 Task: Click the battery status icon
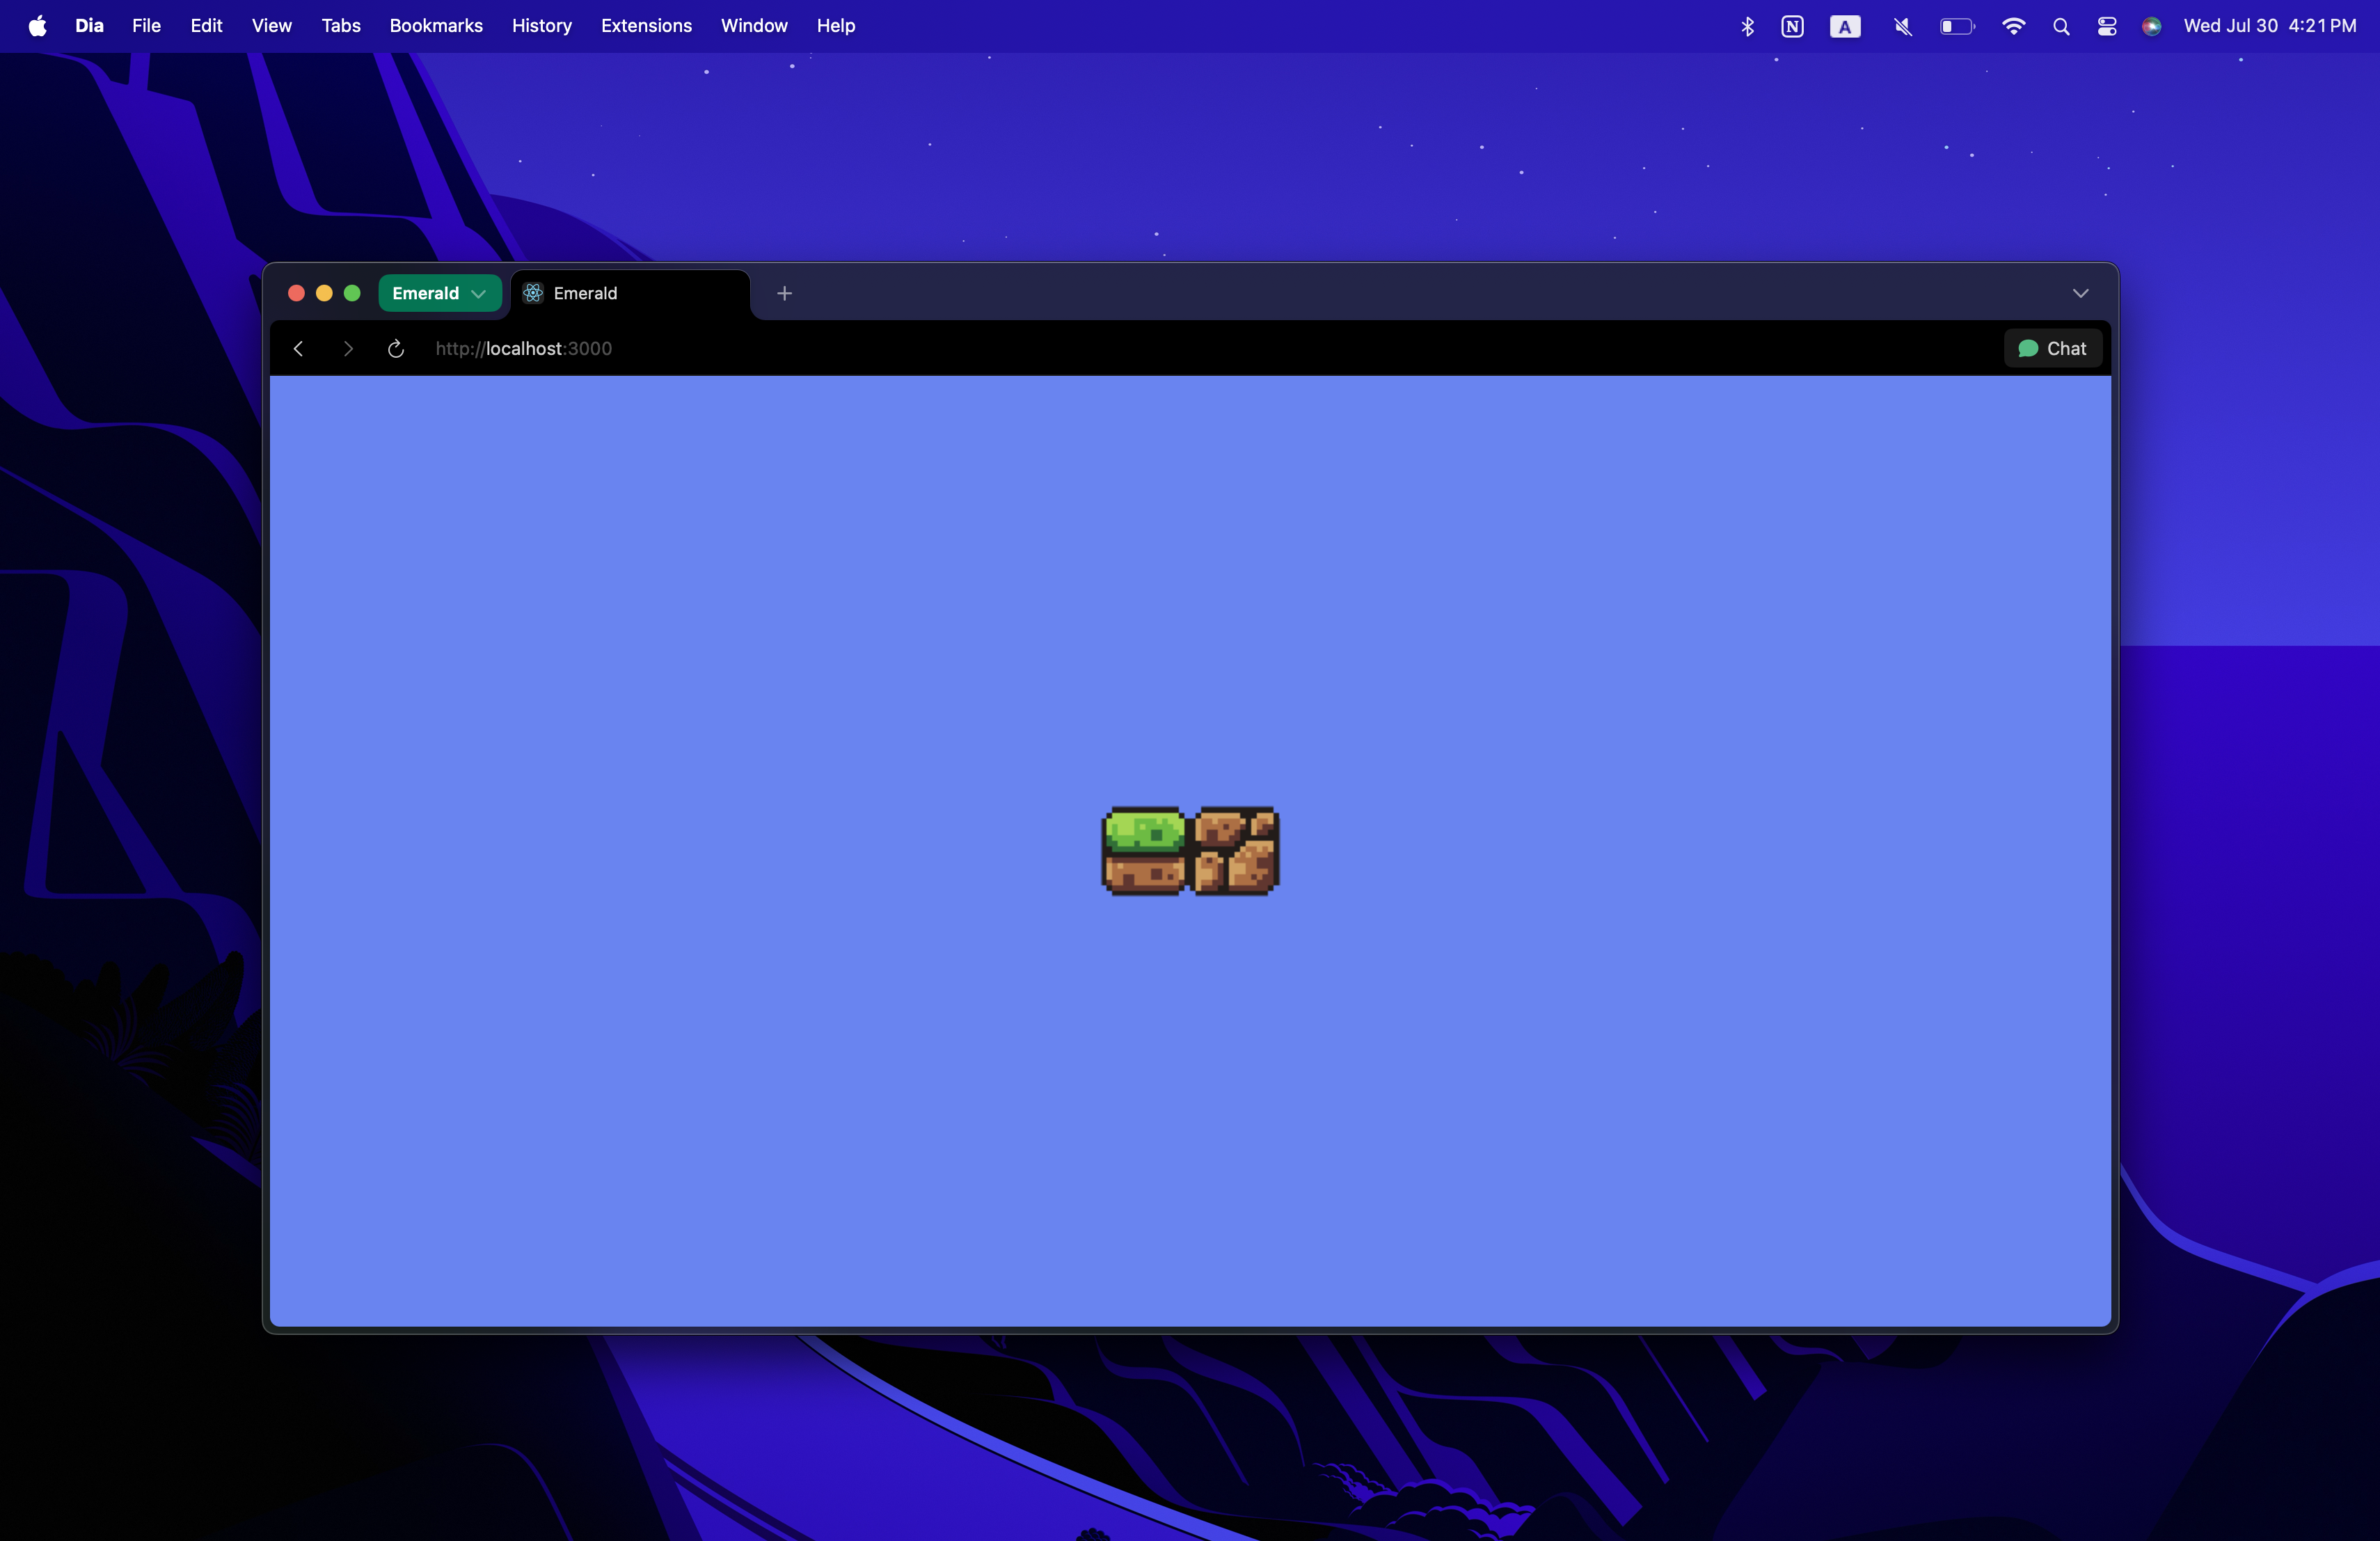pyautogui.click(x=1957, y=26)
